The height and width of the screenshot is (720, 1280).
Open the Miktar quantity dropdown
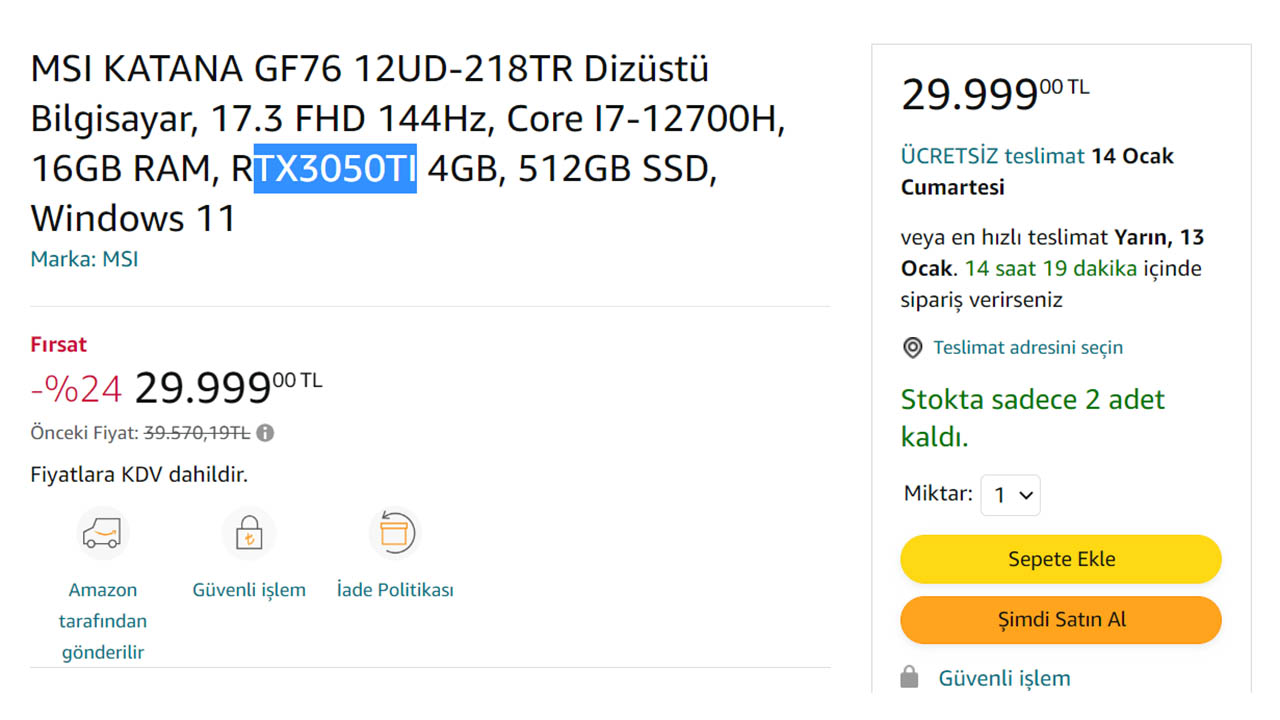click(x=1010, y=495)
